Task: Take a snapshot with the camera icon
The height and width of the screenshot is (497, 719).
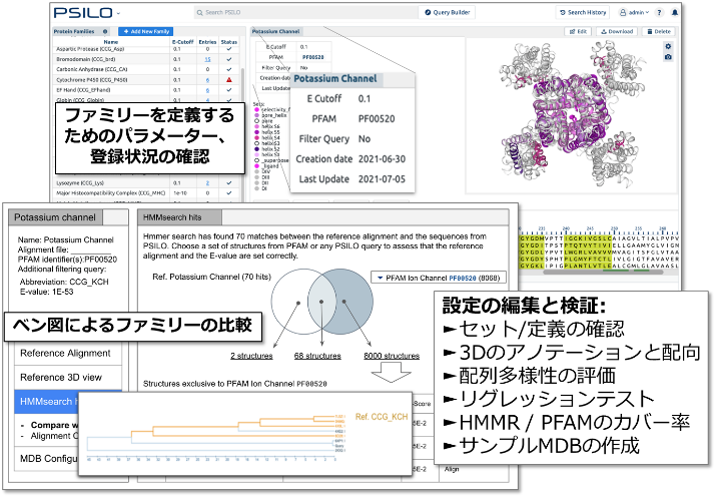Action: pos(668,57)
